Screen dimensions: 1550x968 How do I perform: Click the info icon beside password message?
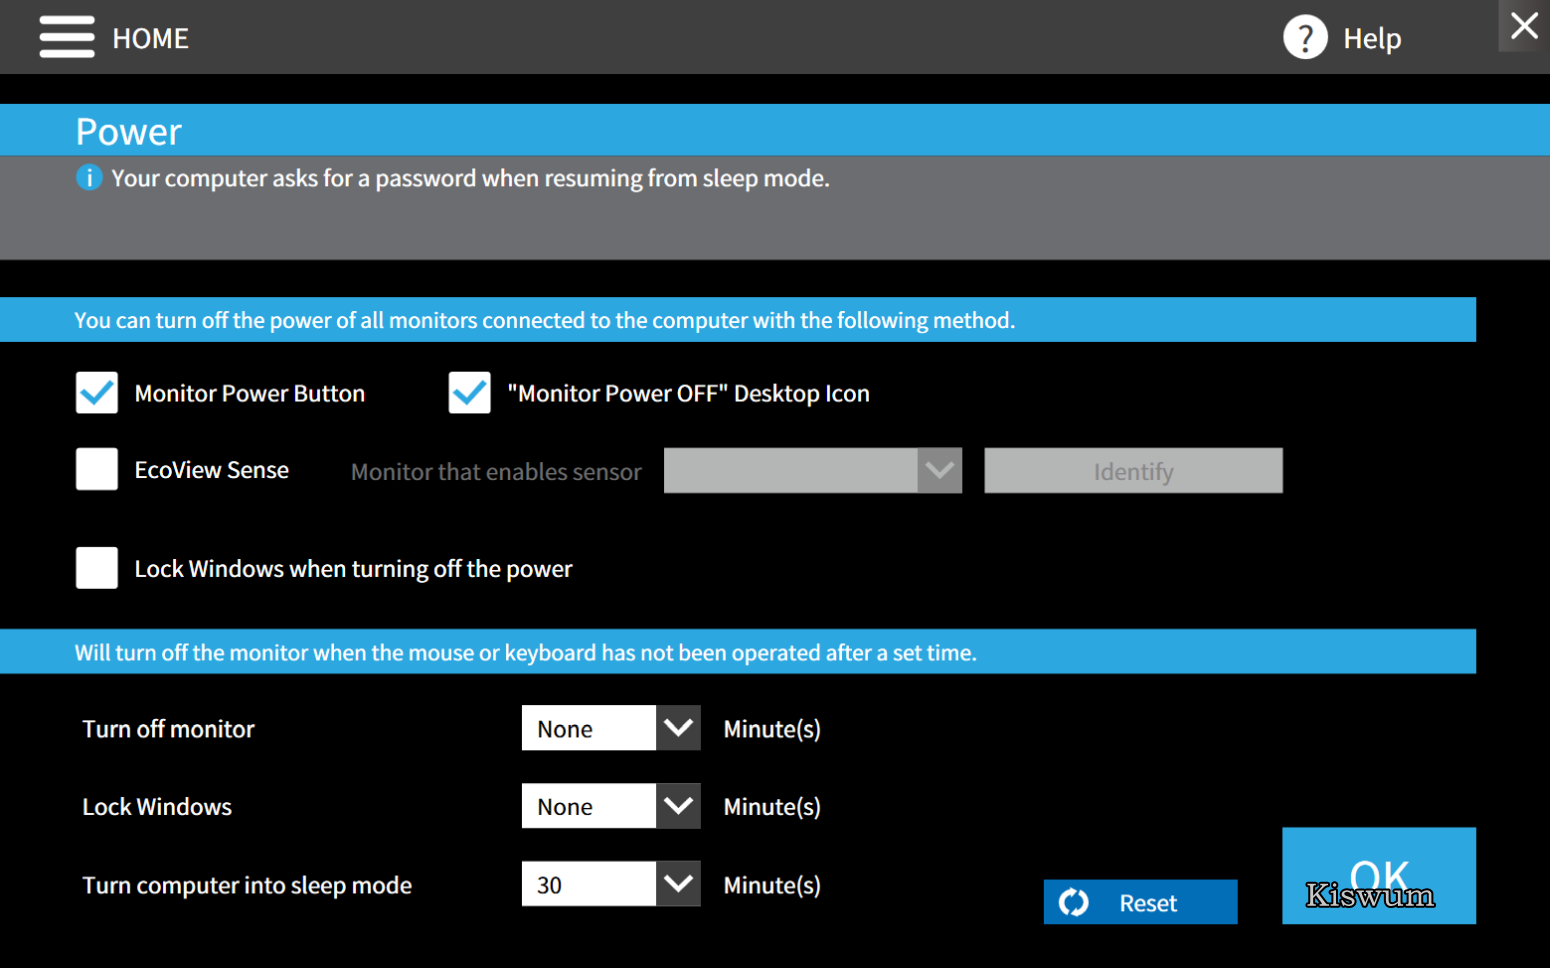click(89, 178)
